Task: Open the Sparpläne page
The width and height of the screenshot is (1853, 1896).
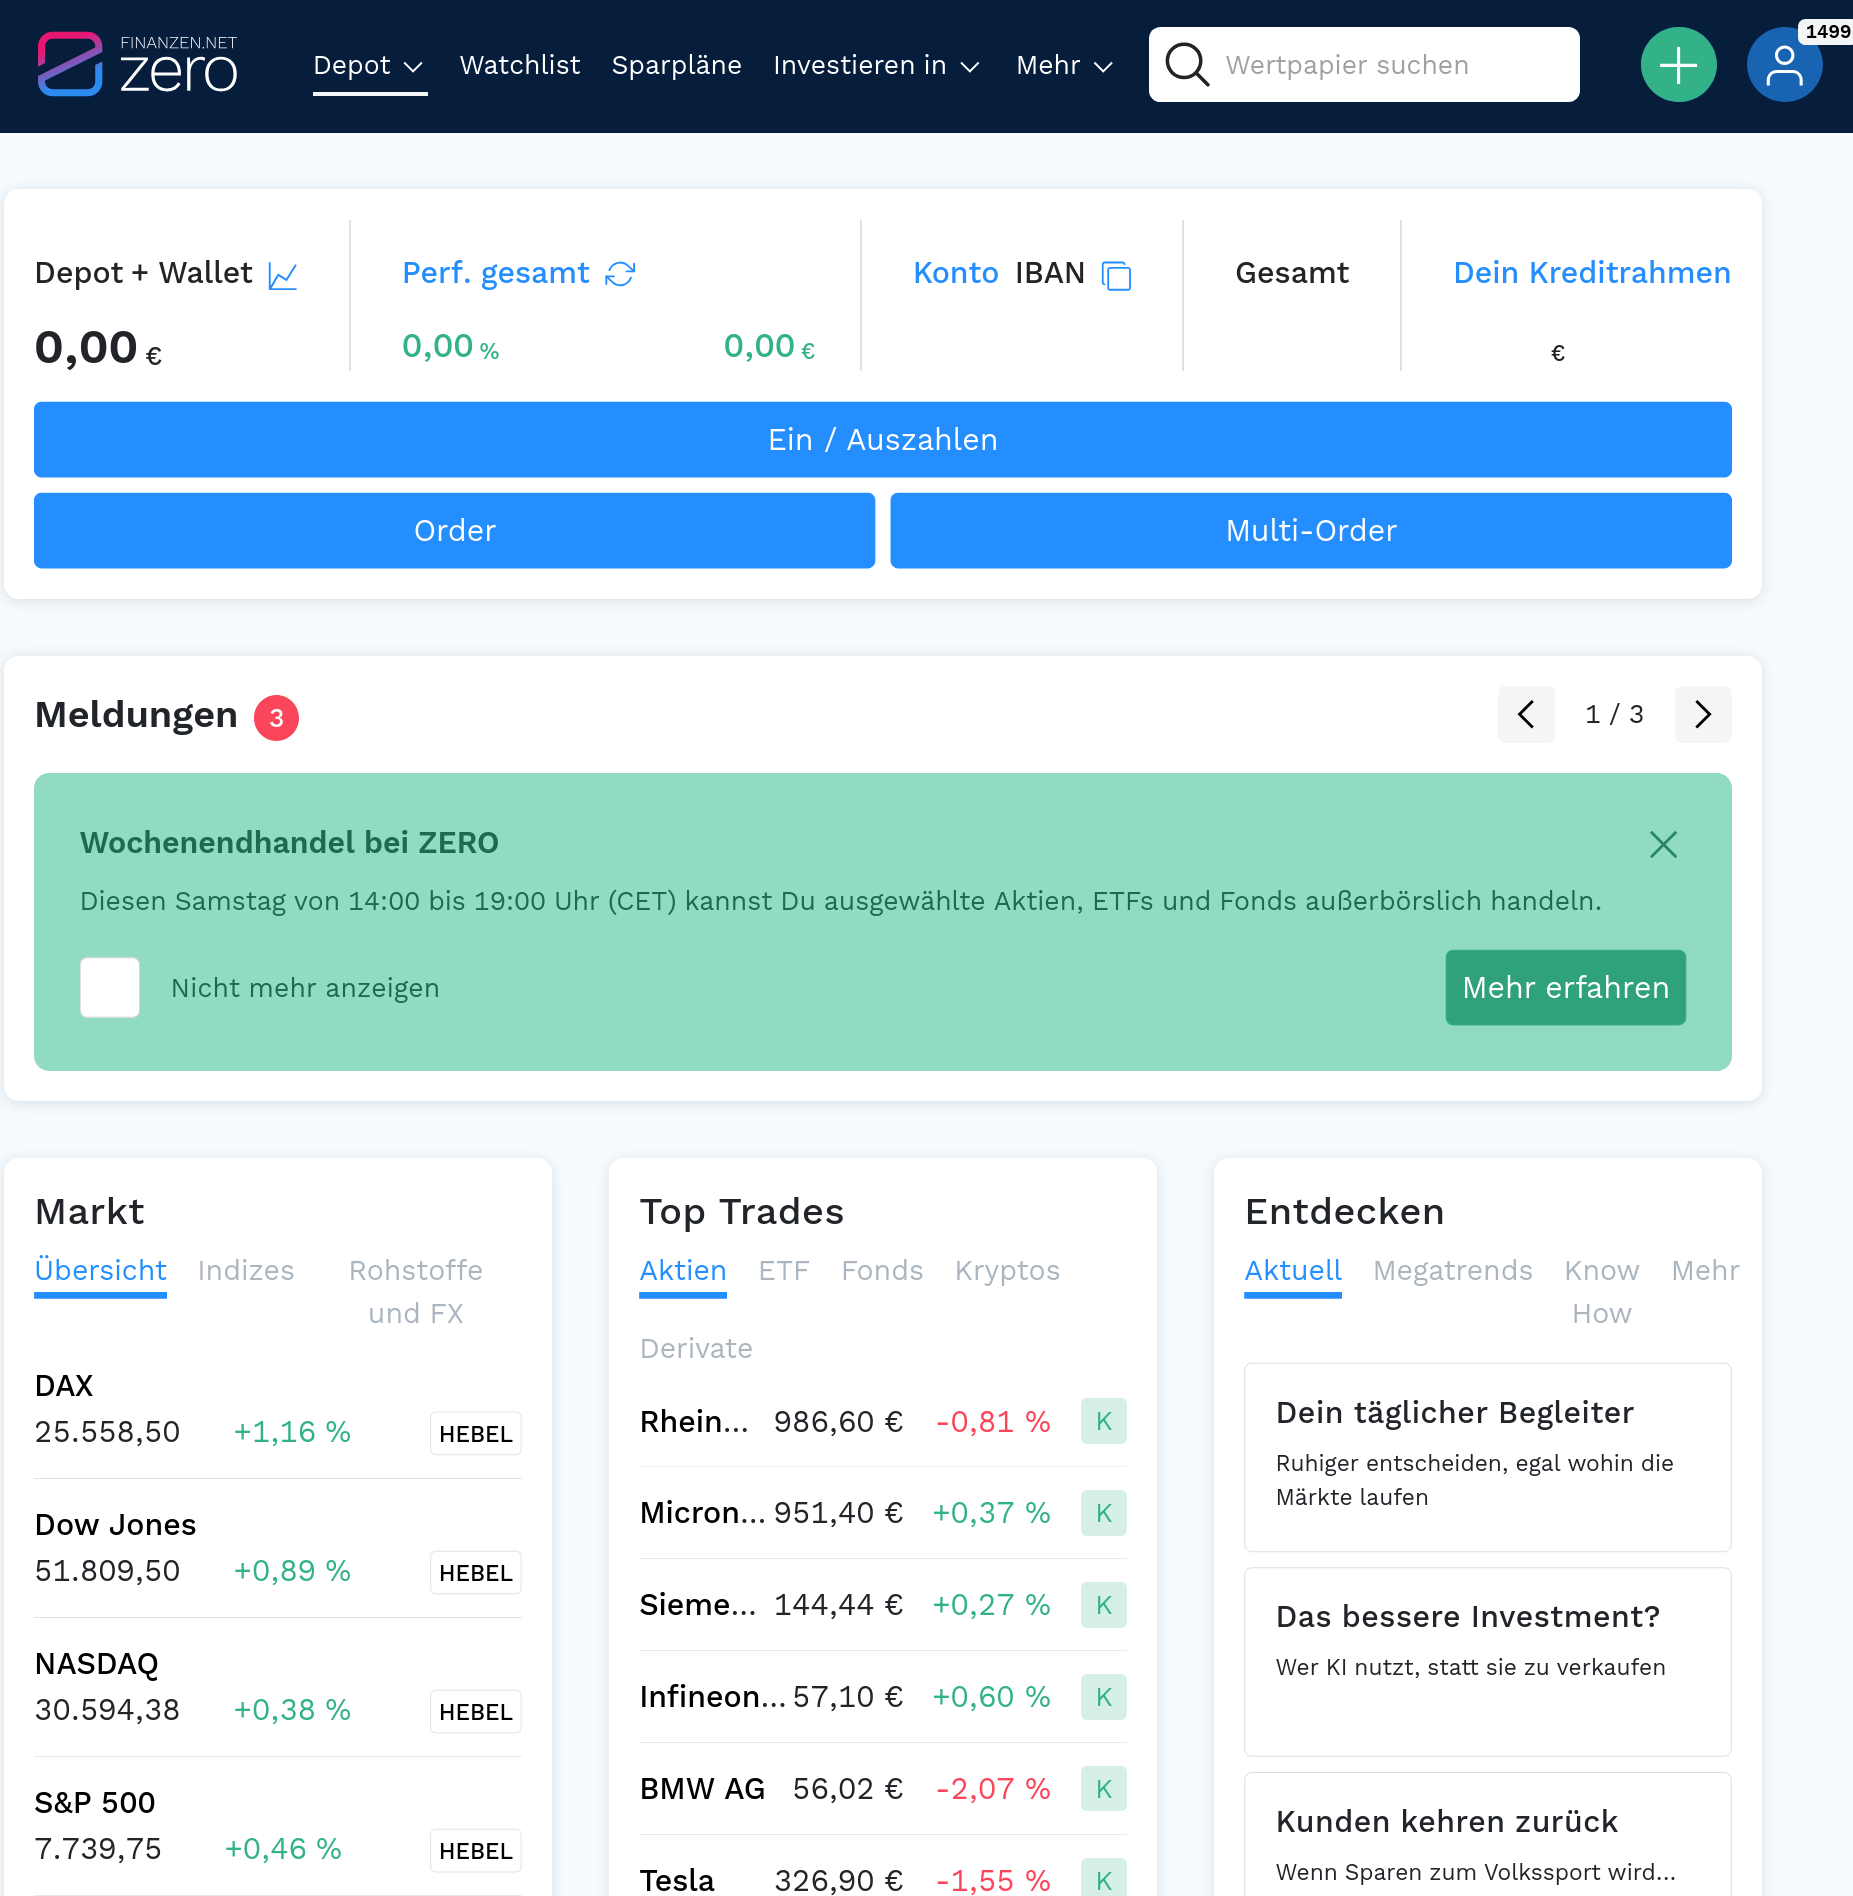Action: 676,65
